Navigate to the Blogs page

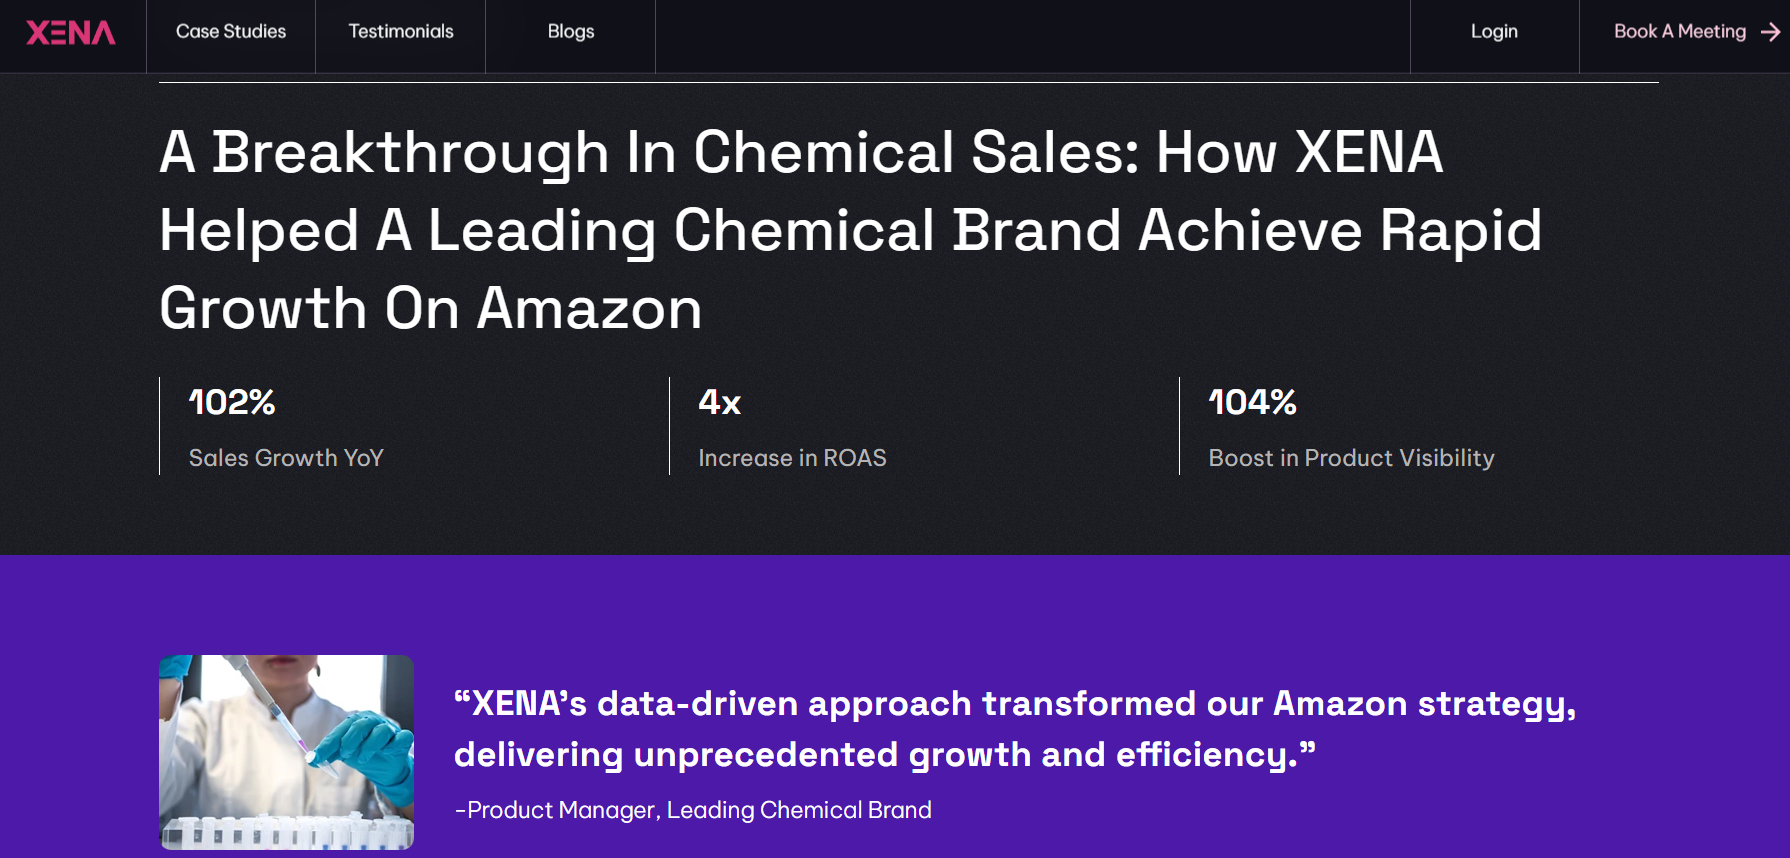570,31
